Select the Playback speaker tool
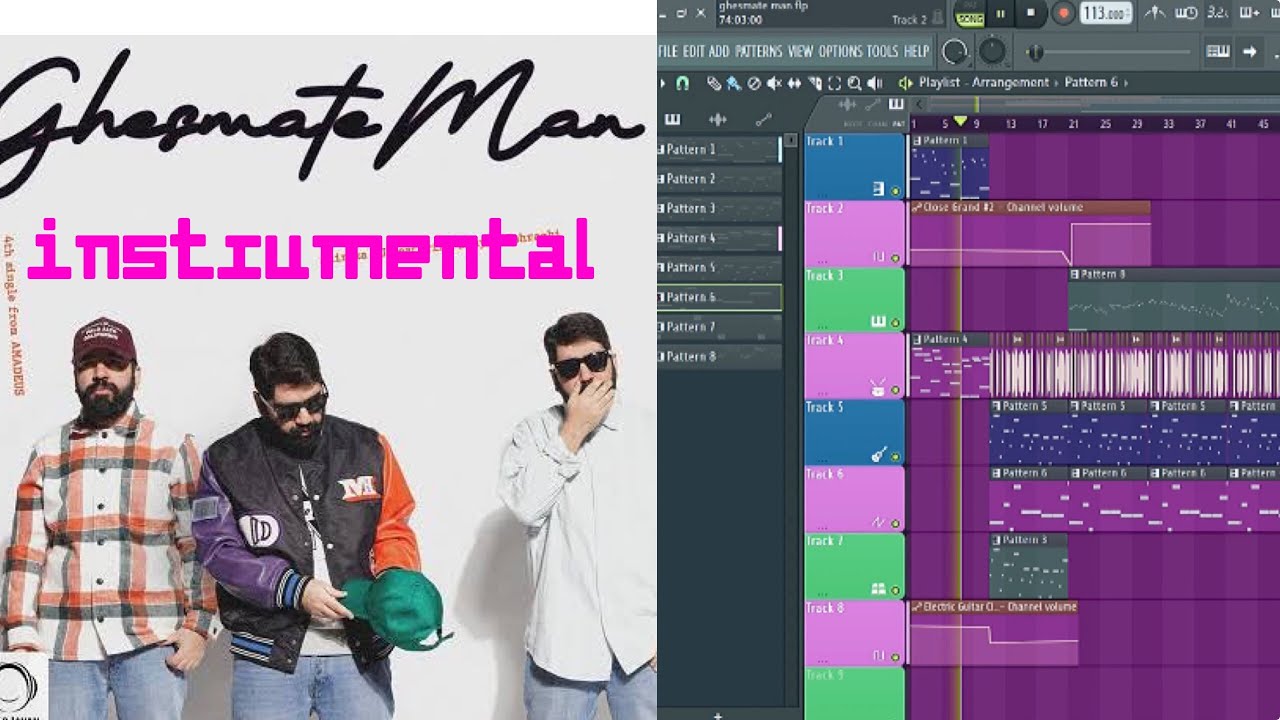1280x720 pixels. click(x=875, y=83)
